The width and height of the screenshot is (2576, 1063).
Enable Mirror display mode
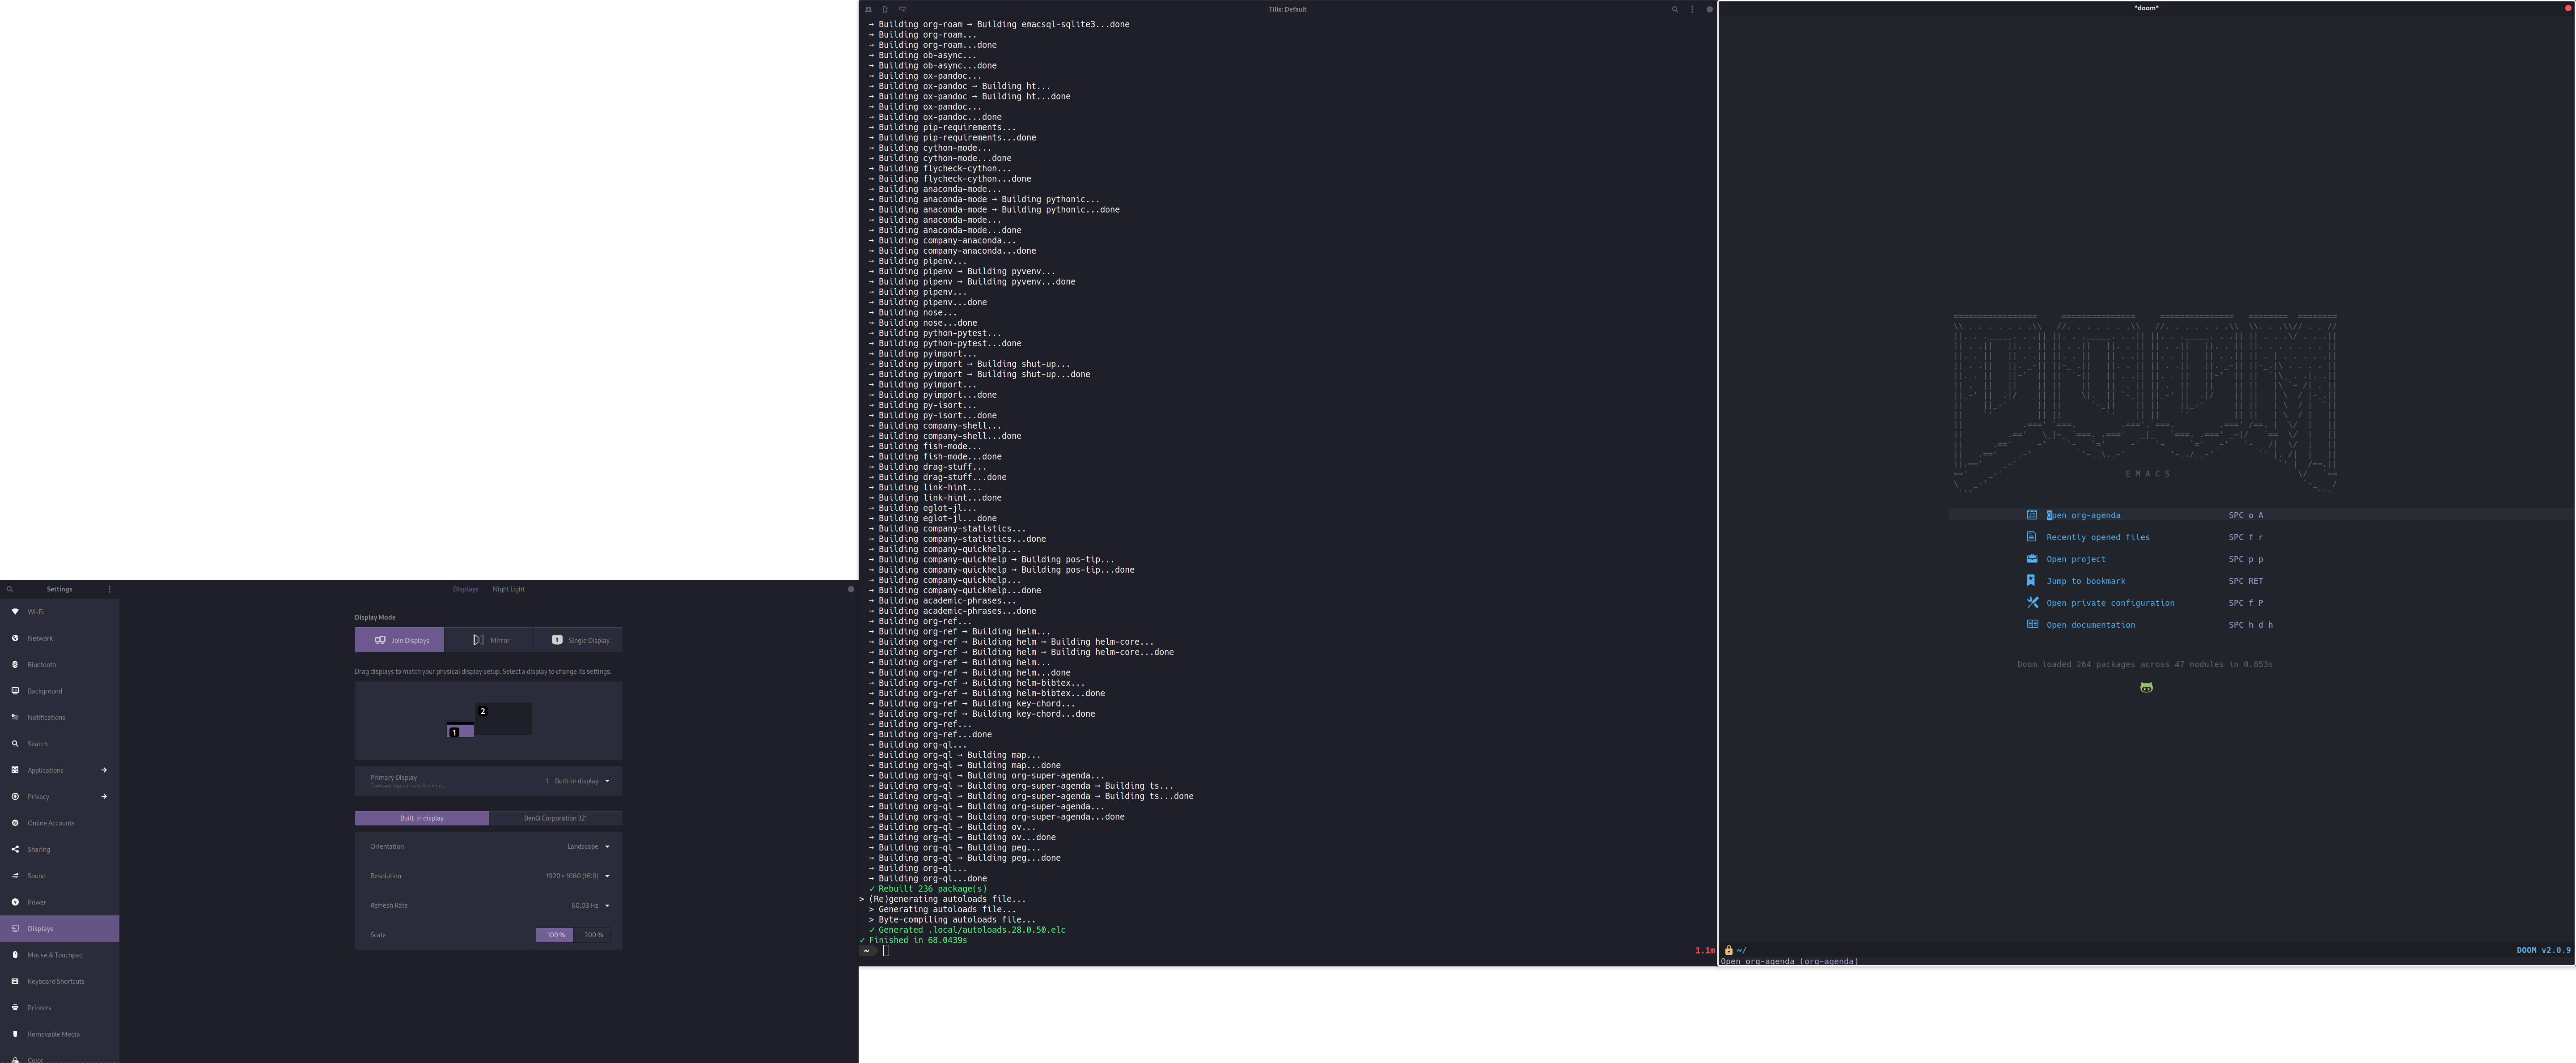click(489, 640)
